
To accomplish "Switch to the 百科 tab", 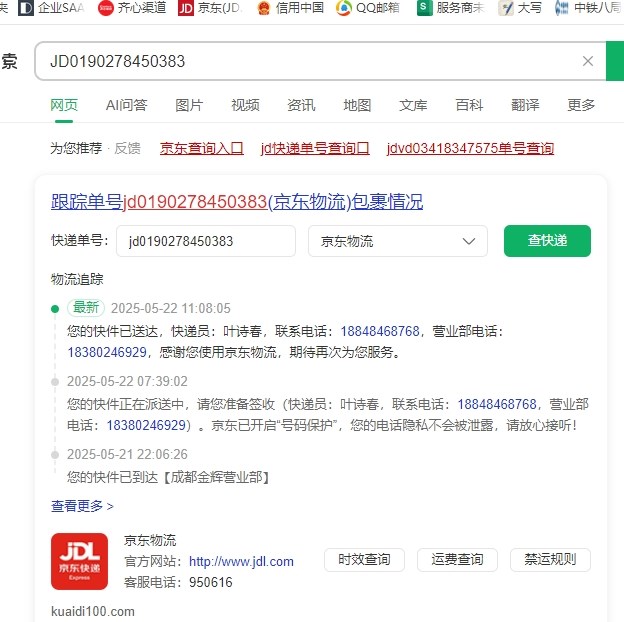I will 469,105.
